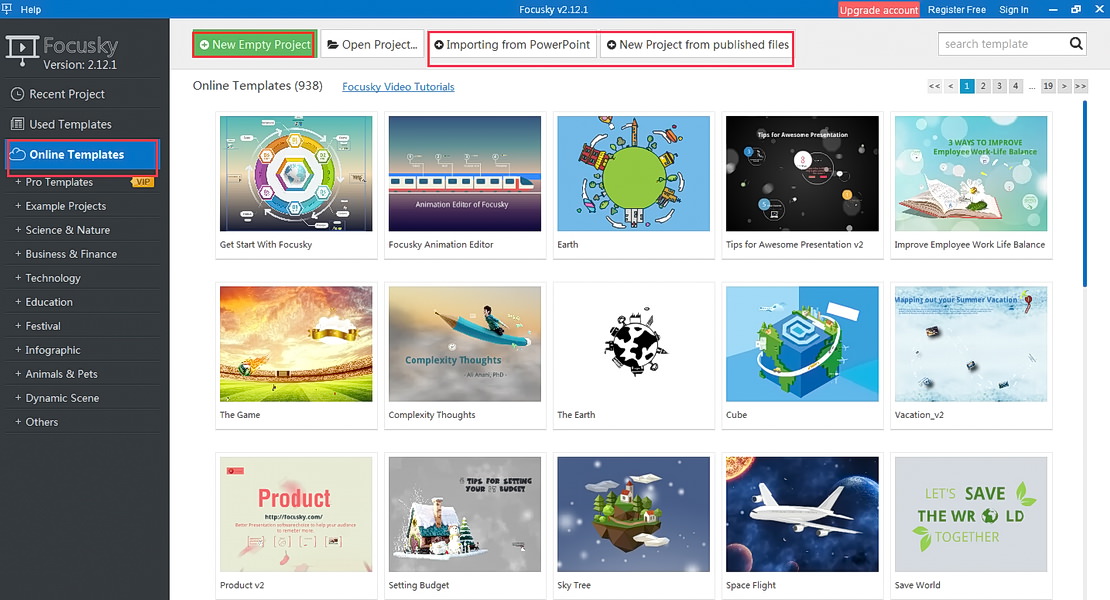Open the Recent Project section

84,94
